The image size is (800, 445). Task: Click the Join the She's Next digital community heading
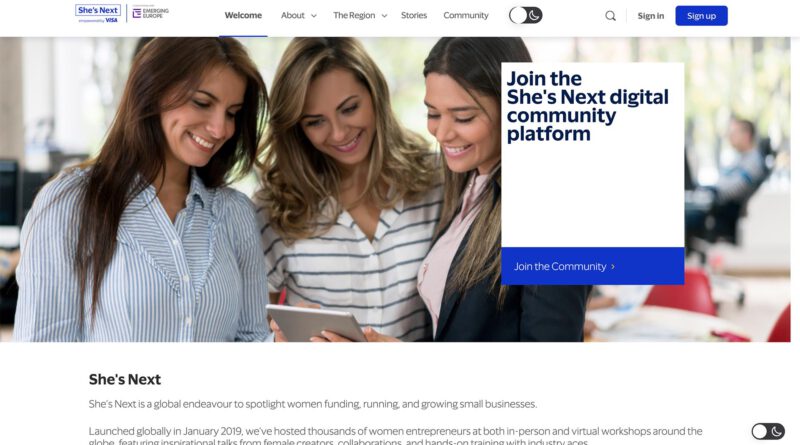(587, 106)
